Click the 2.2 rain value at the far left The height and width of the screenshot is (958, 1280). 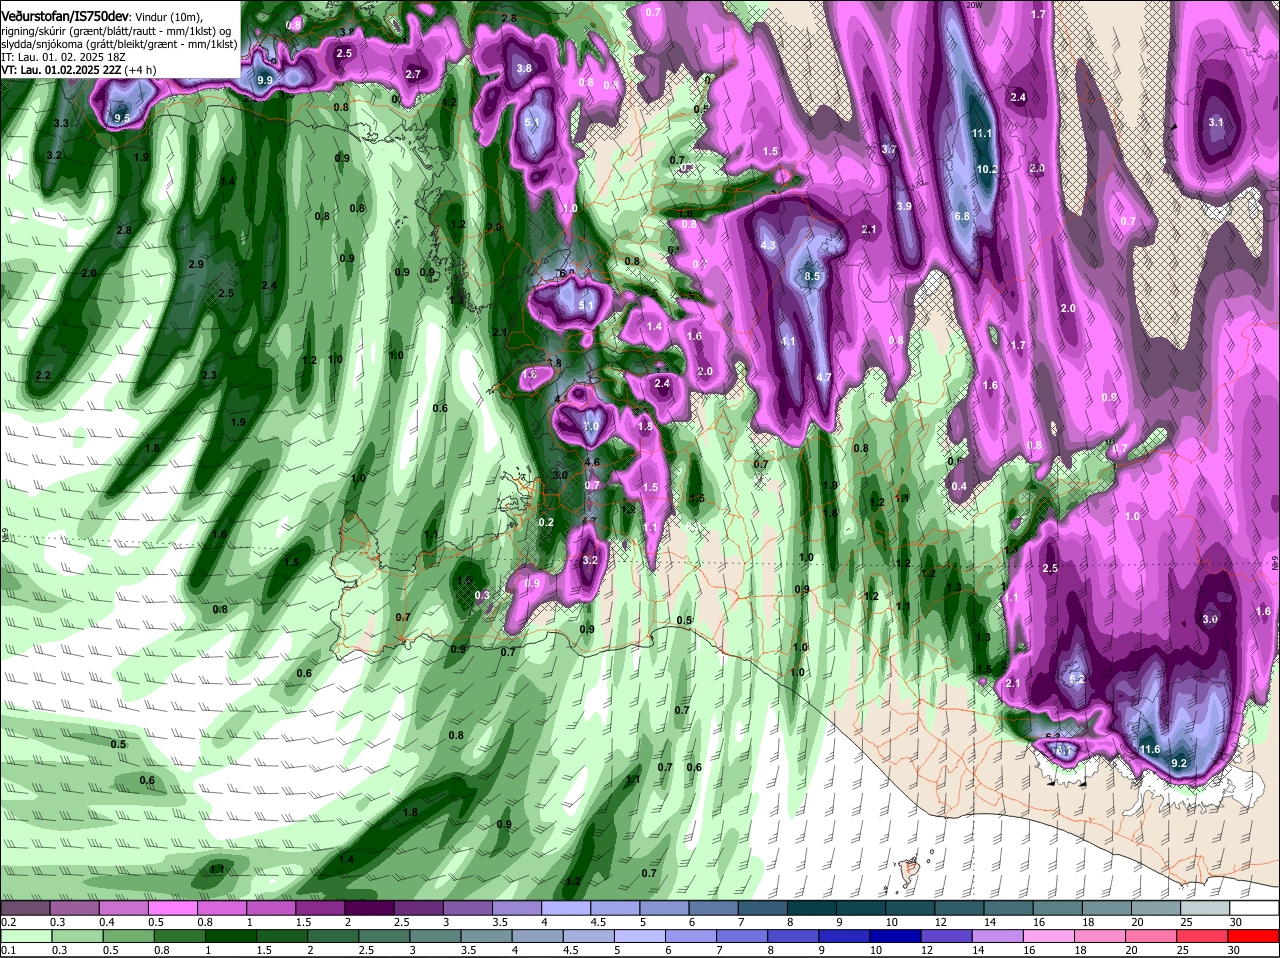click(43, 375)
